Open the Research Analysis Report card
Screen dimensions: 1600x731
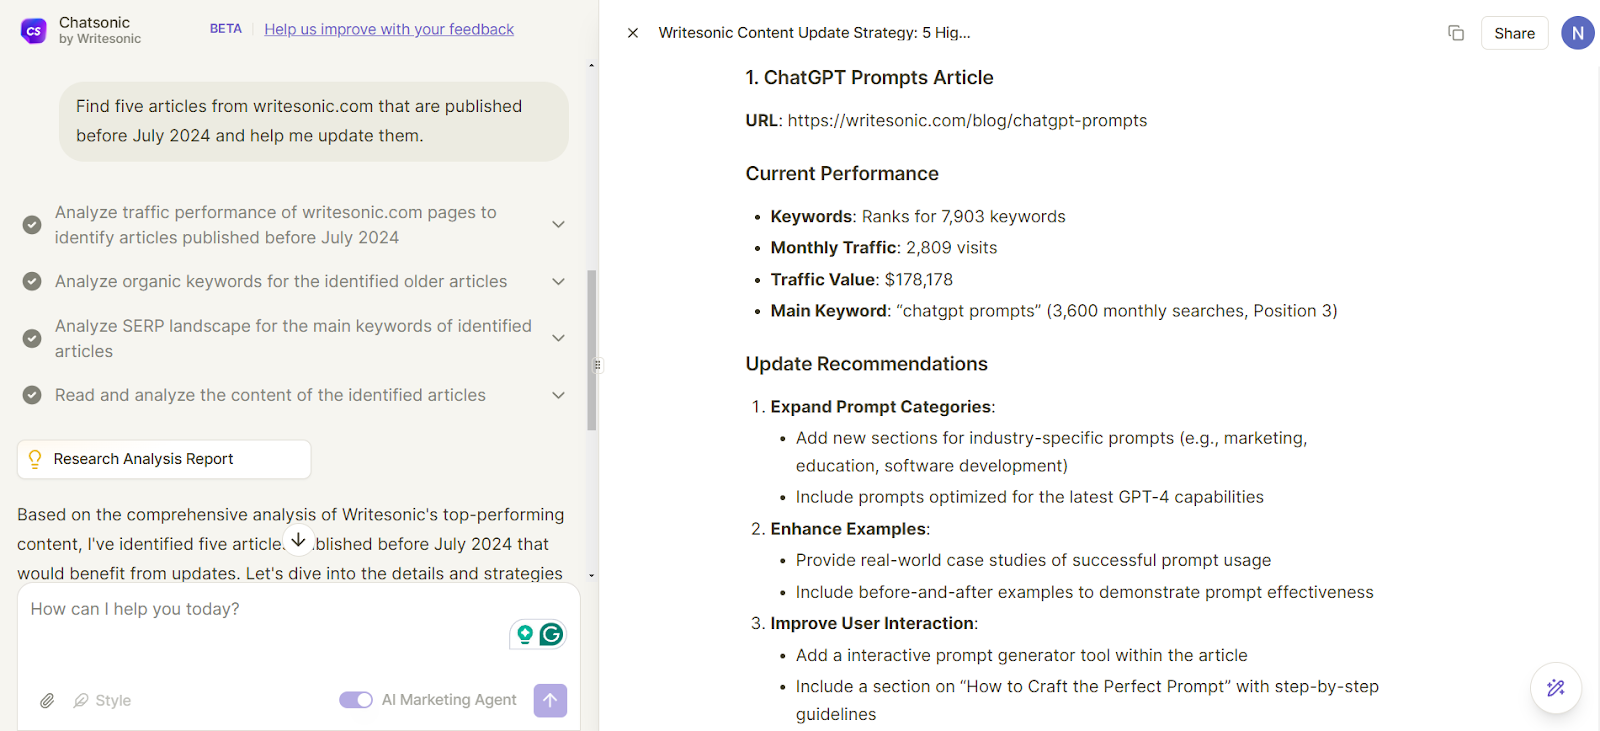tap(164, 459)
